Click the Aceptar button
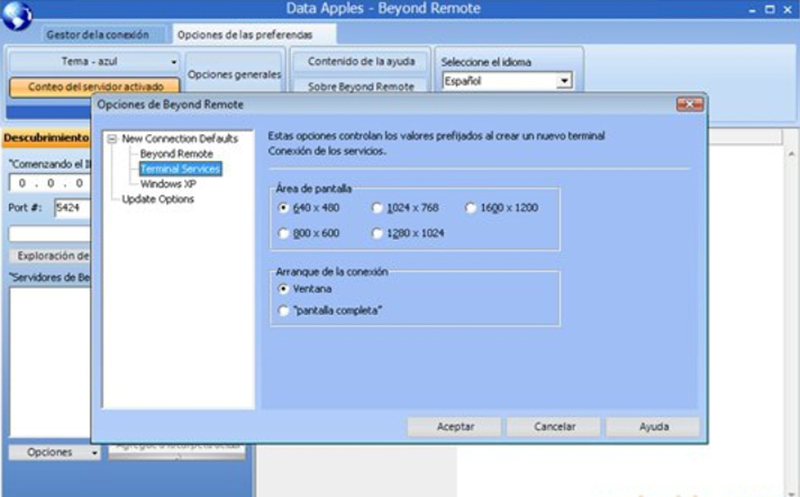Image resolution: width=800 pixels, height=497 pixels. 454,427
